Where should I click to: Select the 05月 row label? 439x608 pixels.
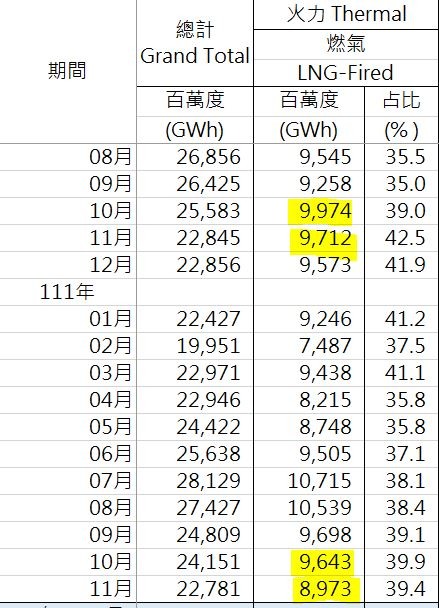(x=111, y=427)
